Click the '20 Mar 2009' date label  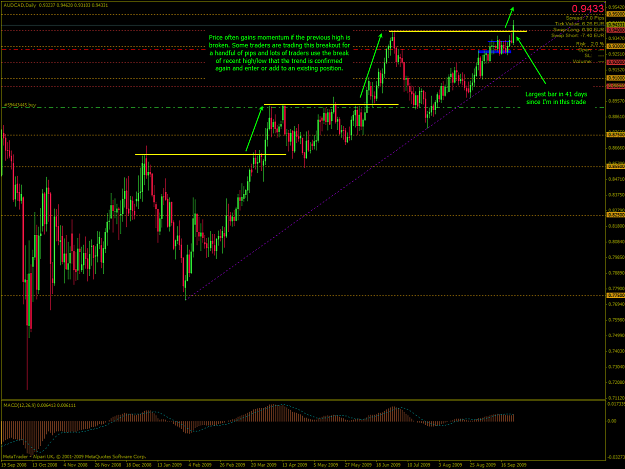point(263,465)
